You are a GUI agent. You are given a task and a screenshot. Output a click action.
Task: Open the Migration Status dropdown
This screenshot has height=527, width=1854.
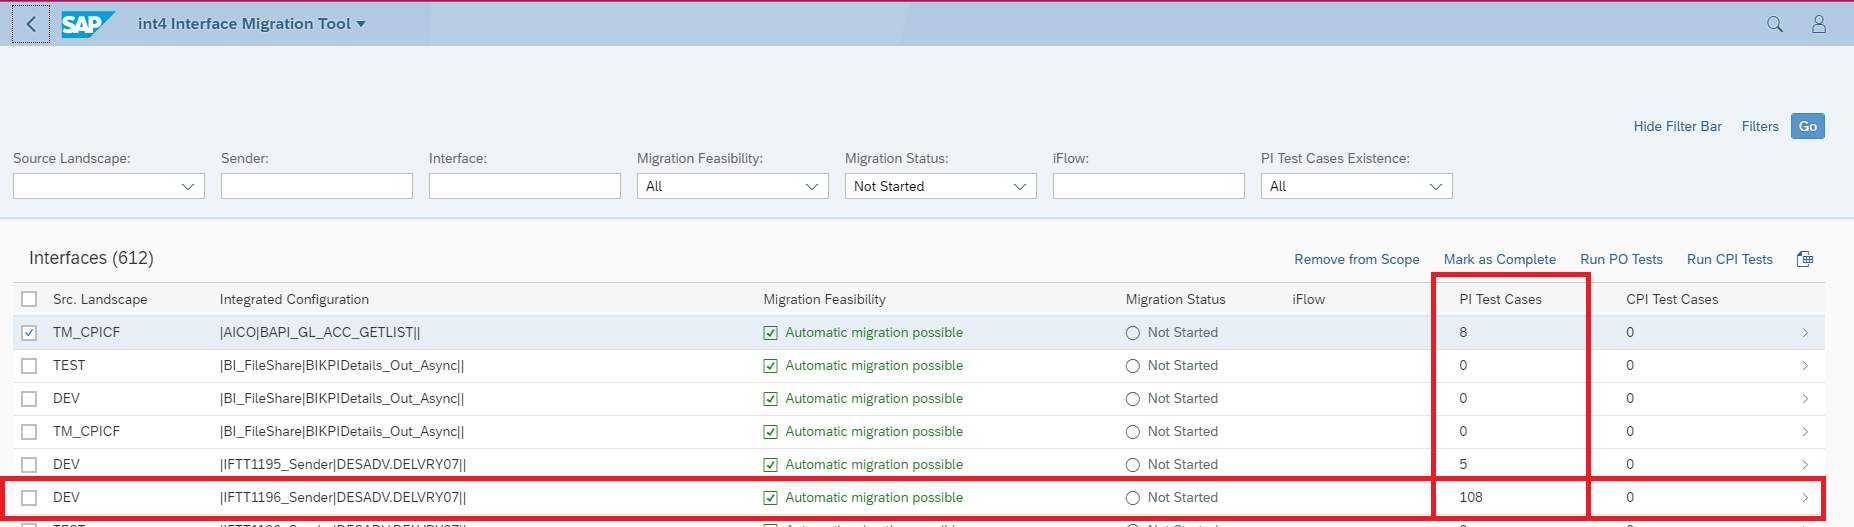(x=1019, y=187)
